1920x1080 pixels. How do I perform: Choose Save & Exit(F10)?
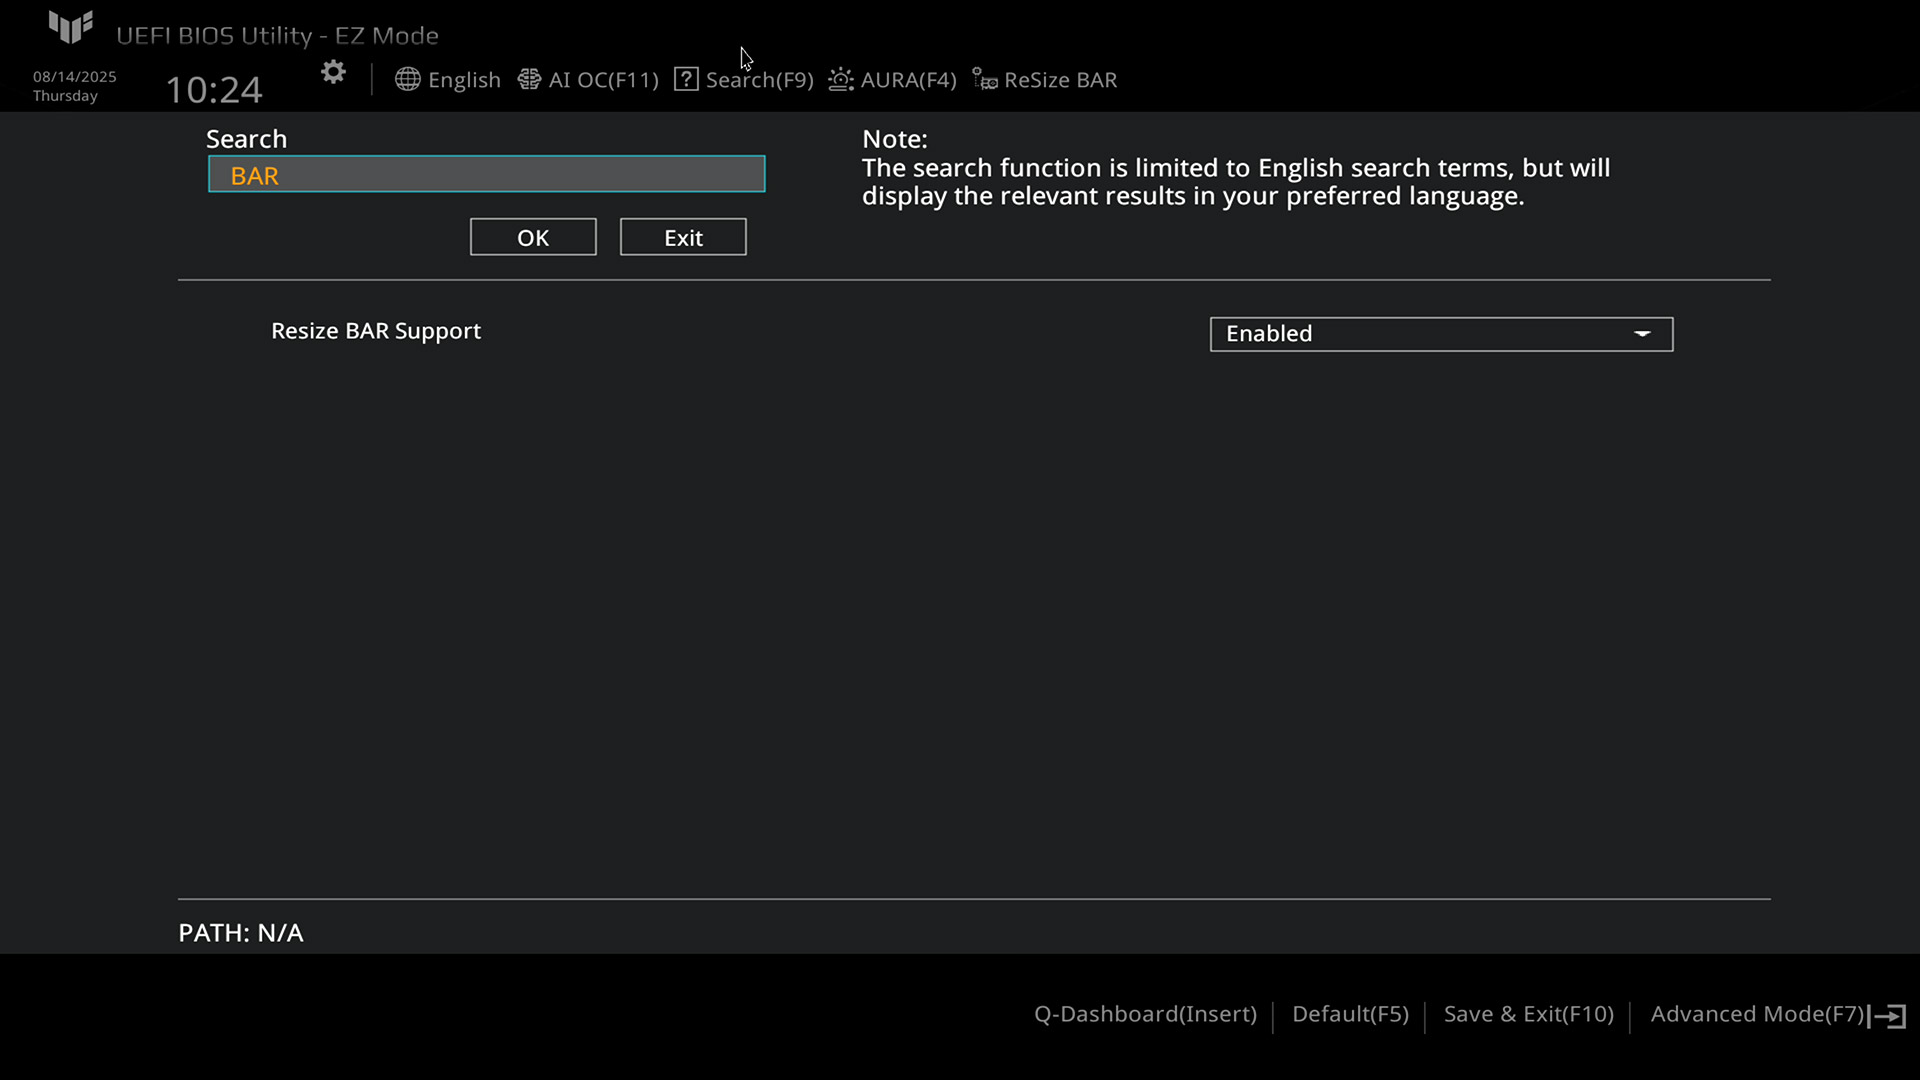tap(1528, 1014)
